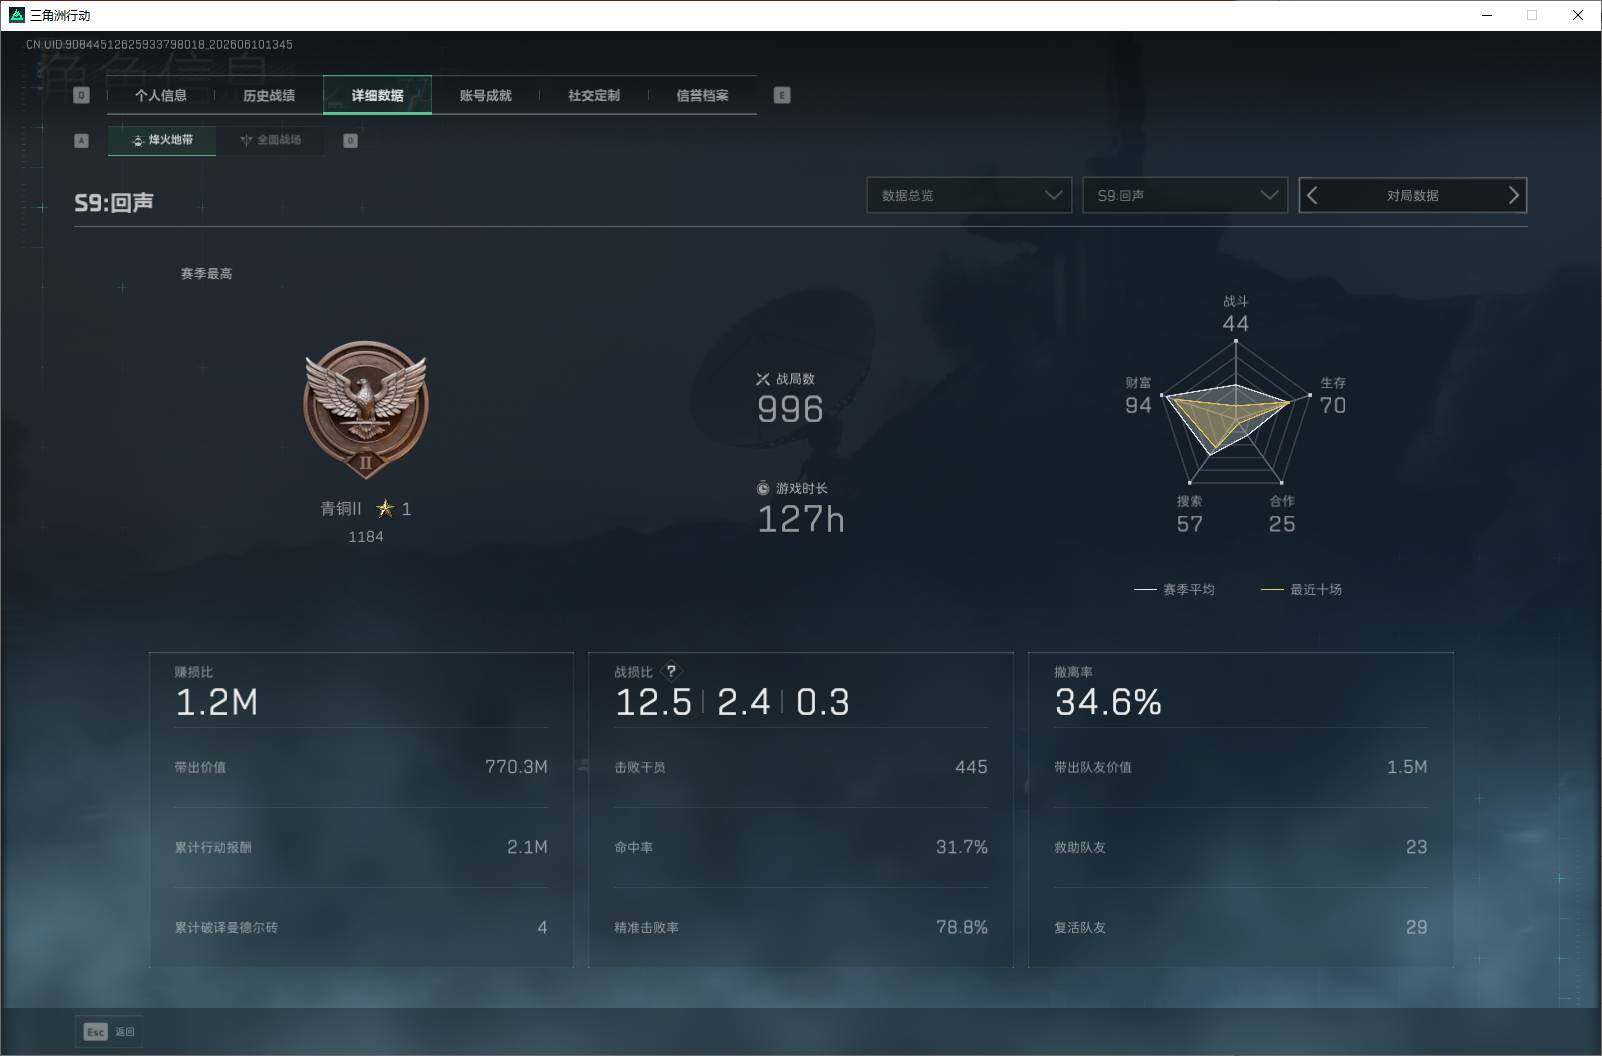Image resolution: width=1602 pixels, height=1056 pixels.
Task: Switch to 历史战绩 tab
Action: coord(269,95)
